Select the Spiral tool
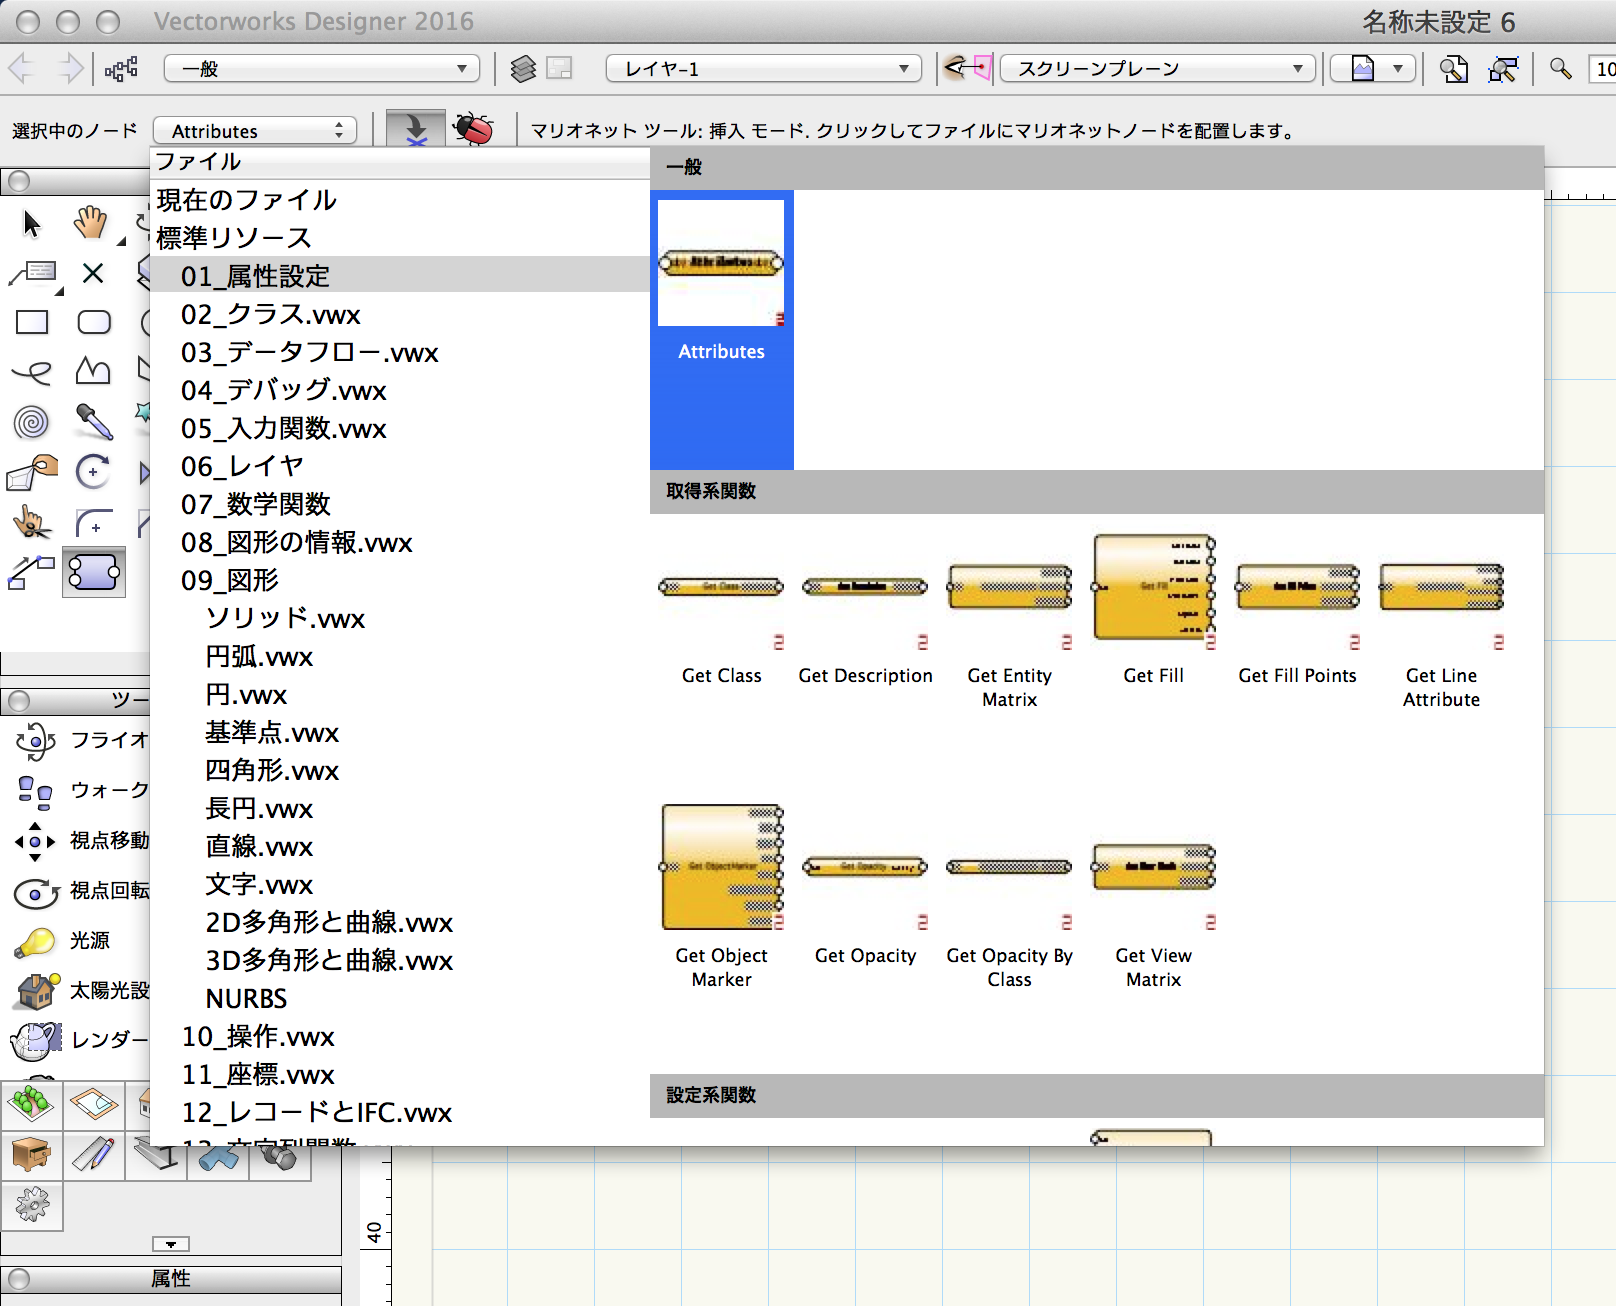This screenshot has width=1616, height=1306. pos(32,421)
